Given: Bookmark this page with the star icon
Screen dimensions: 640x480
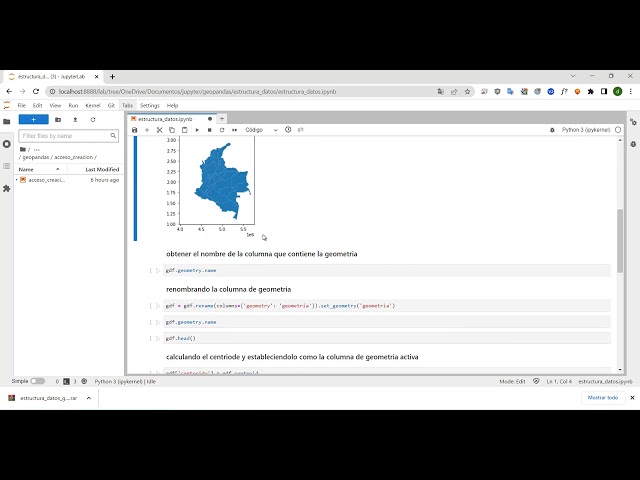Looking at the screenshot, I should pyautogui.click(x=467, y=91).
